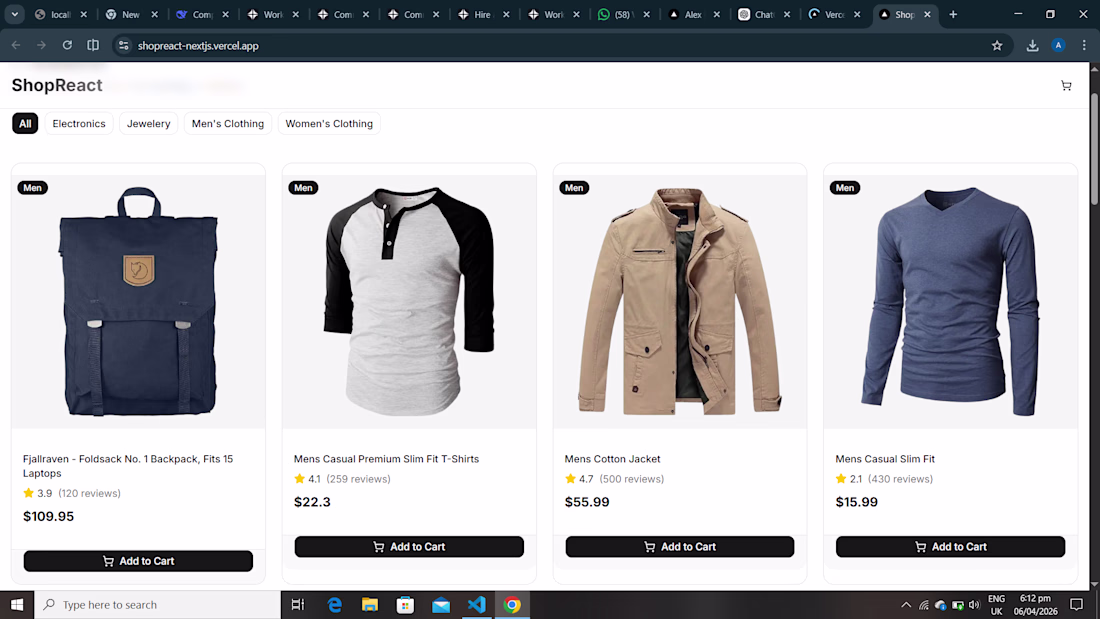
Task: Click the Fjallraven backpack image
Action: tap(138, 302)
